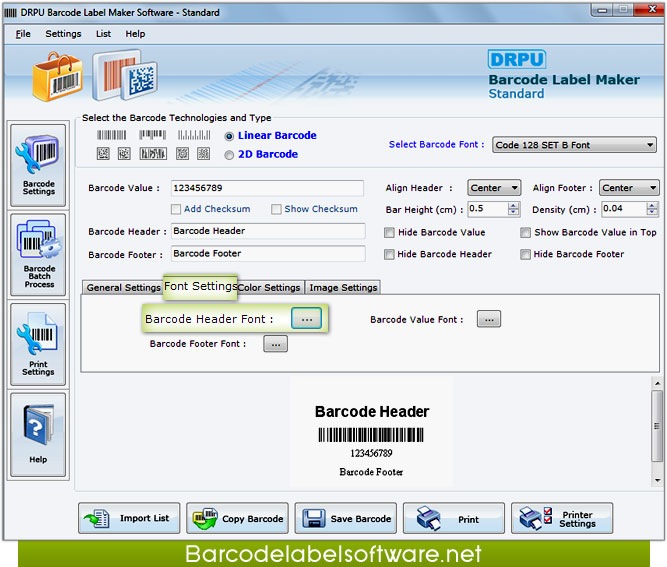Open the Align Header dropdown

(x=494, y=188)
